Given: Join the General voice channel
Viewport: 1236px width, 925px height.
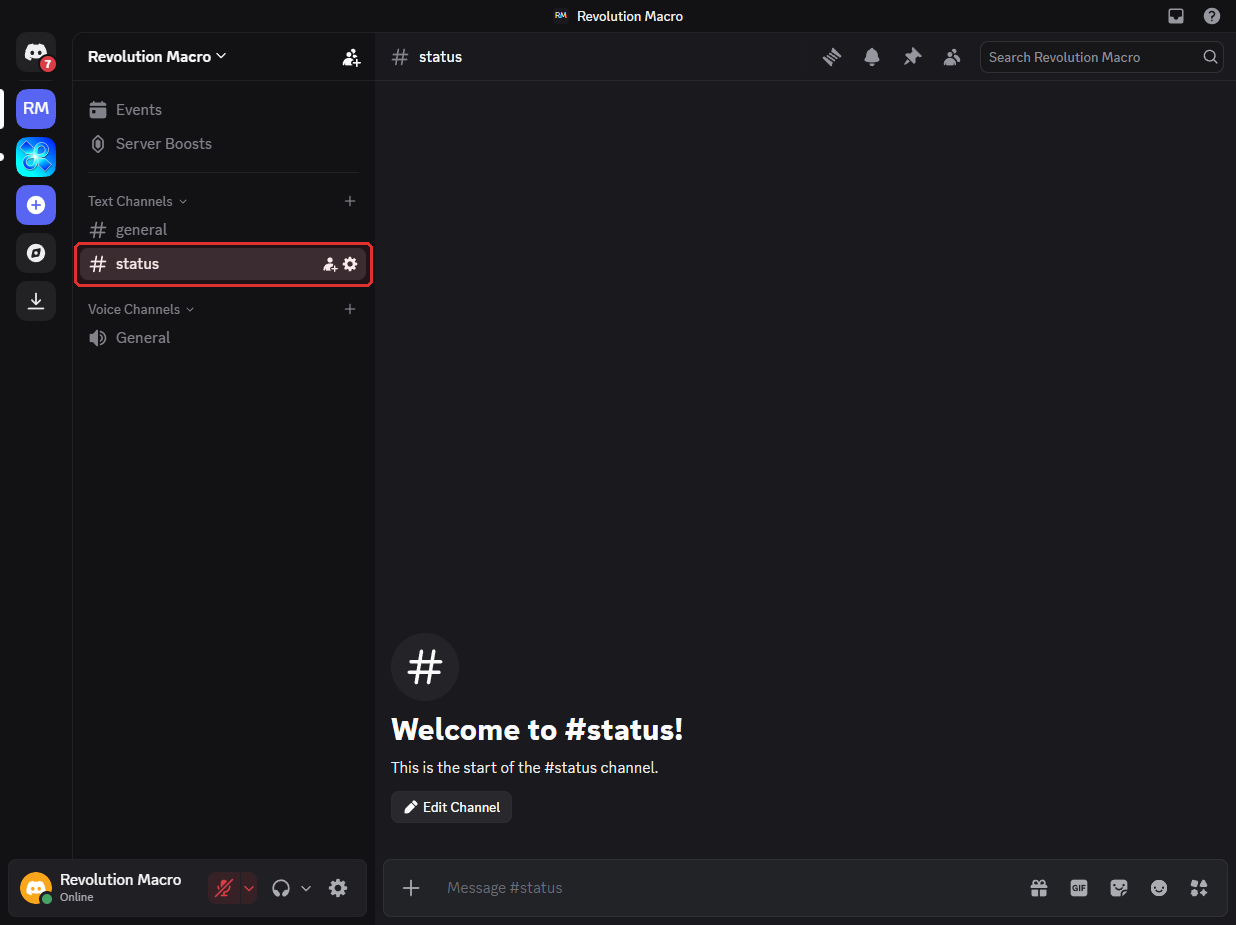Looking at the screenshot, I should (x=222, y=338).
